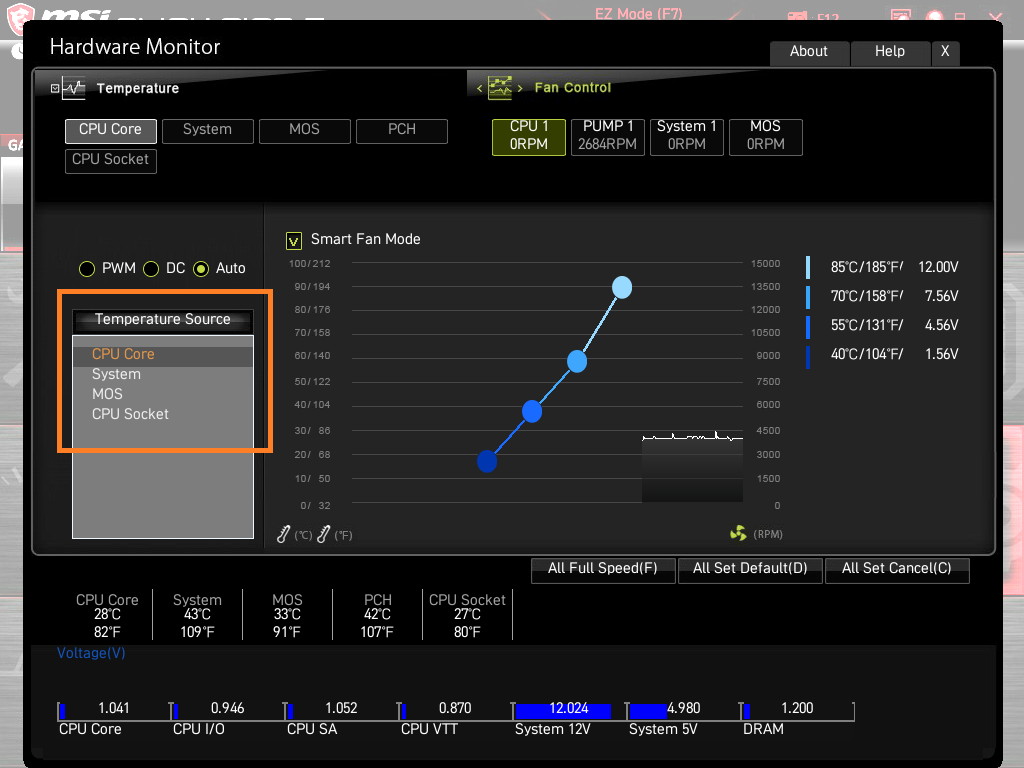Open the Help button
The height and width of the screenshot is (768, 1024).
tap(889, 52)
